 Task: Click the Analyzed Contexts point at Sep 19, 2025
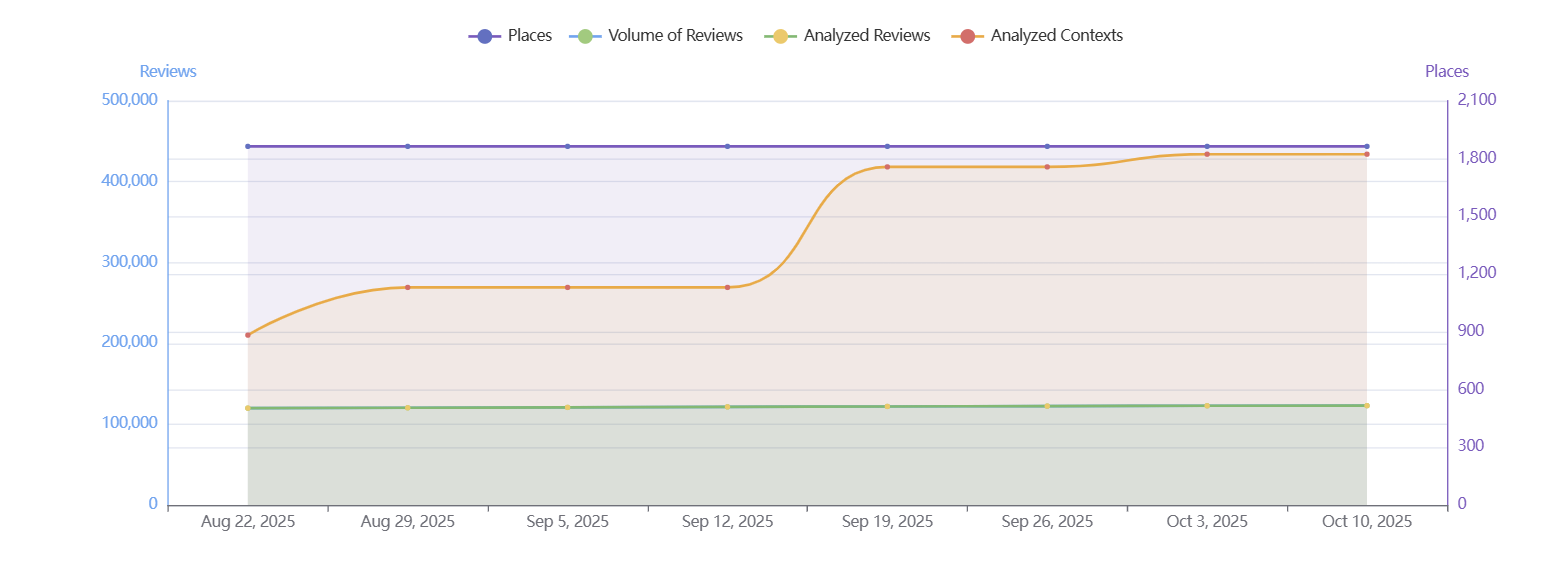[x=887, y=167]
